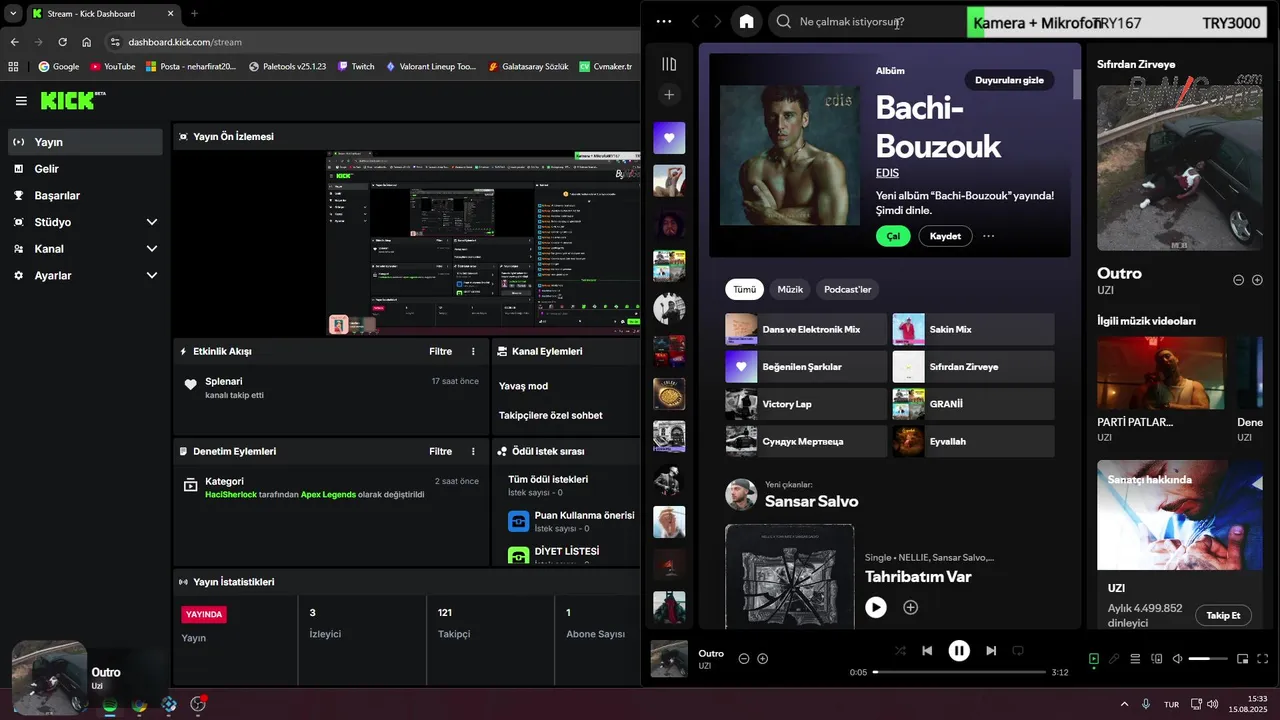Open Filtre in Etkinlik Akışı panel
1280x720 pixels.
pyautogui.click(x=440, y=351)
